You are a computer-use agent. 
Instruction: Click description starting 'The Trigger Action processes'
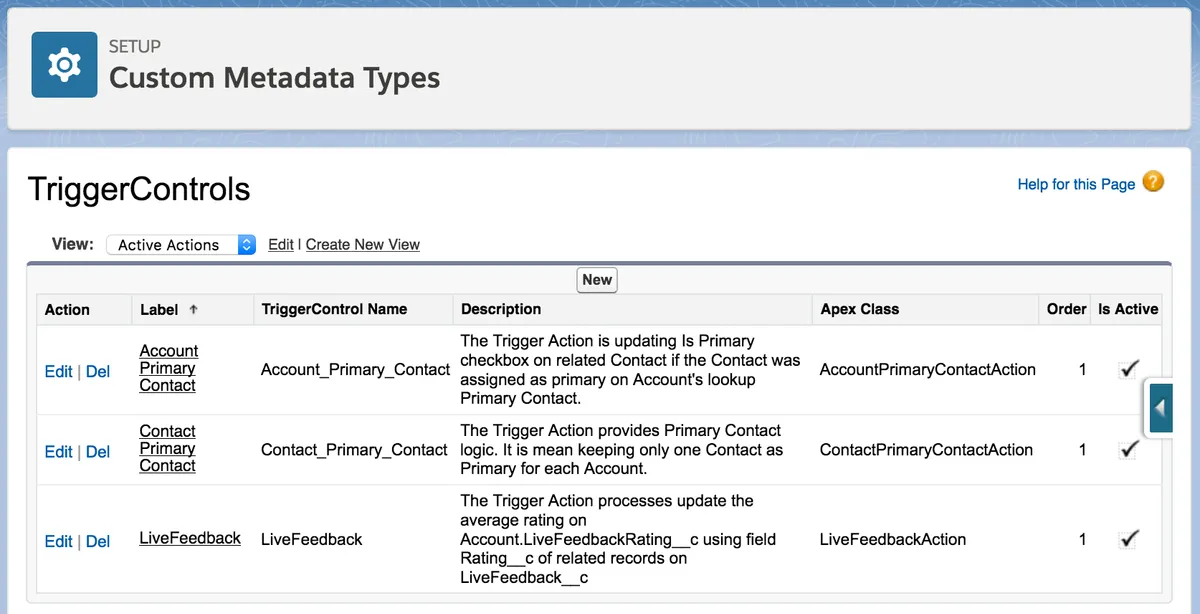pos(618,539)
